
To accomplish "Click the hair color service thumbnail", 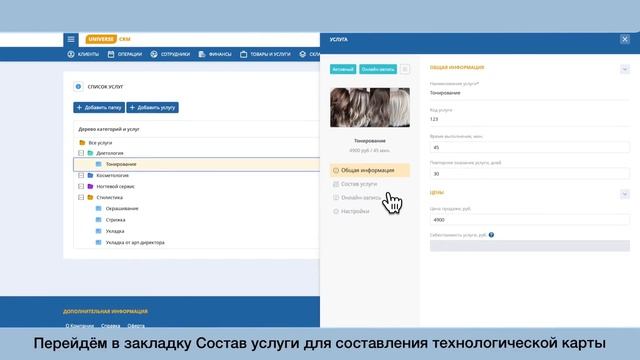I will pos(370,107).
